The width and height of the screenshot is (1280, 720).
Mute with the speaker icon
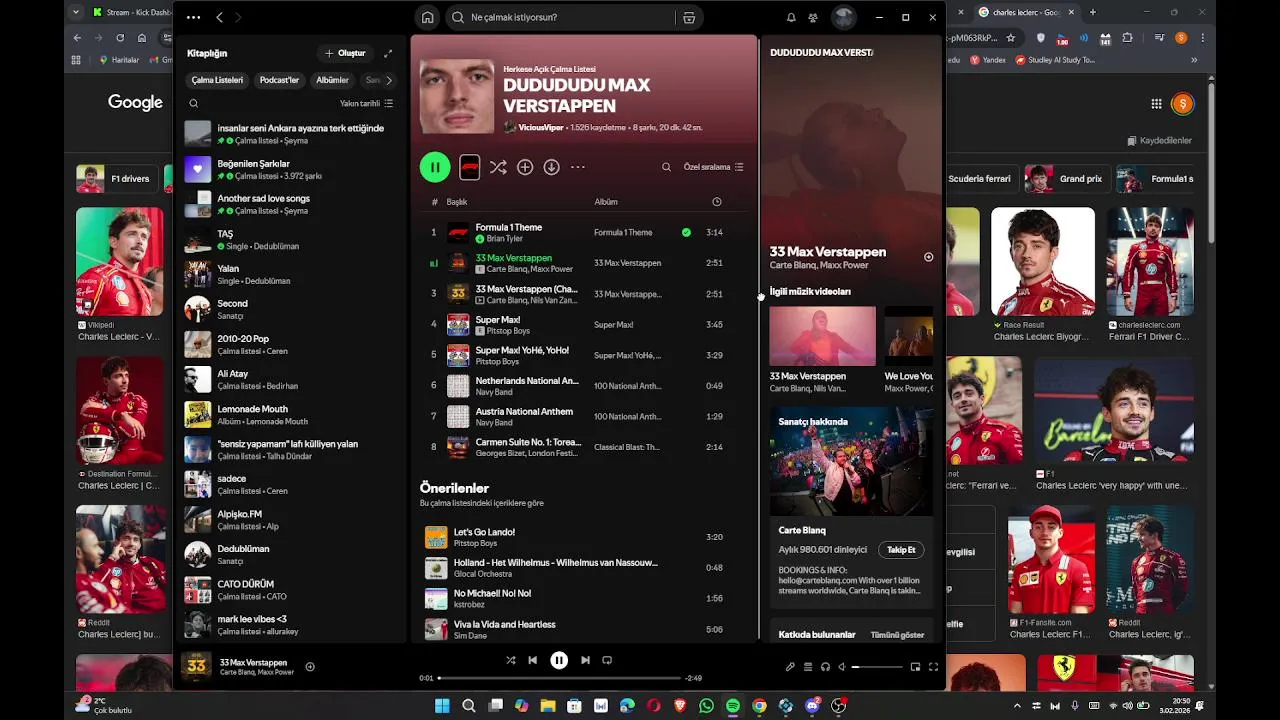[x=842, y=667]
